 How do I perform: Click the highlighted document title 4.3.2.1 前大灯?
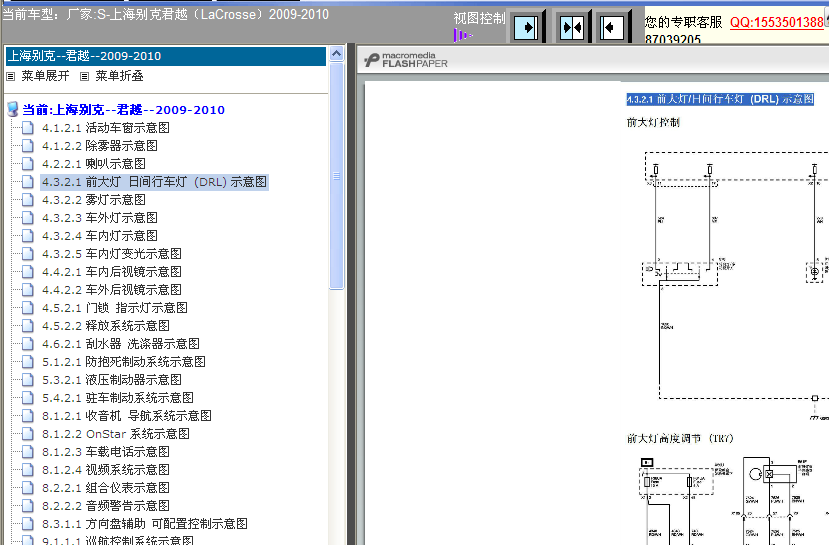click(x=720, y=99)
